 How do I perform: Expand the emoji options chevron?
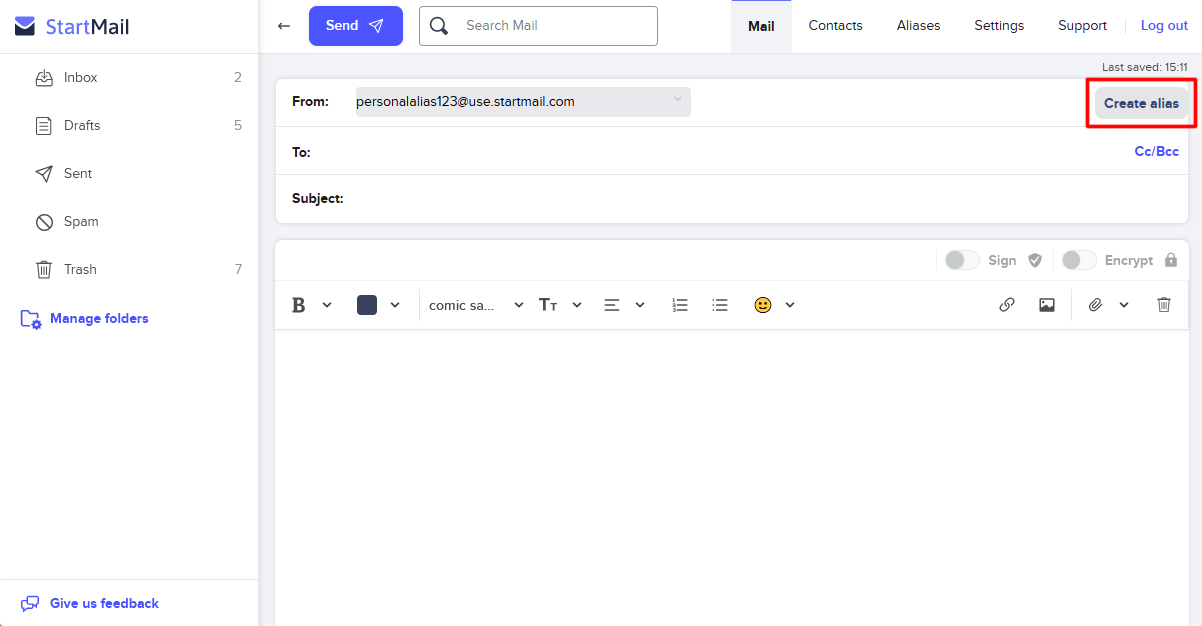point(790,305)
